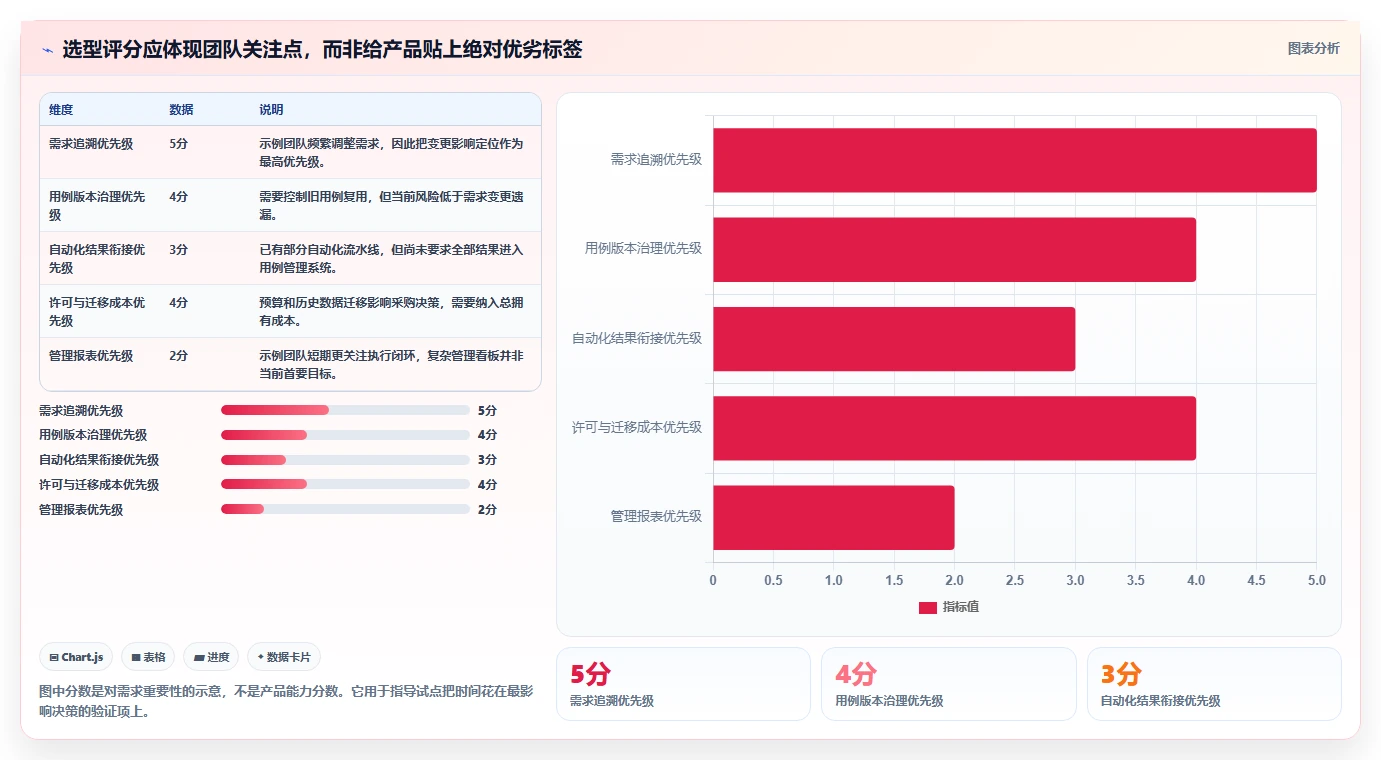Click the 许可与迁移成本优先级 progress bar

click(345, 485)
